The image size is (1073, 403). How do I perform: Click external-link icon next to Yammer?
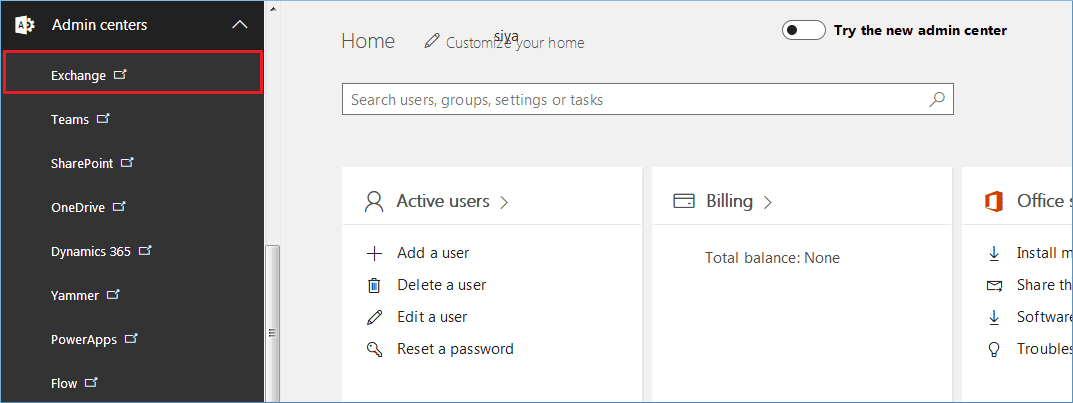113,295
